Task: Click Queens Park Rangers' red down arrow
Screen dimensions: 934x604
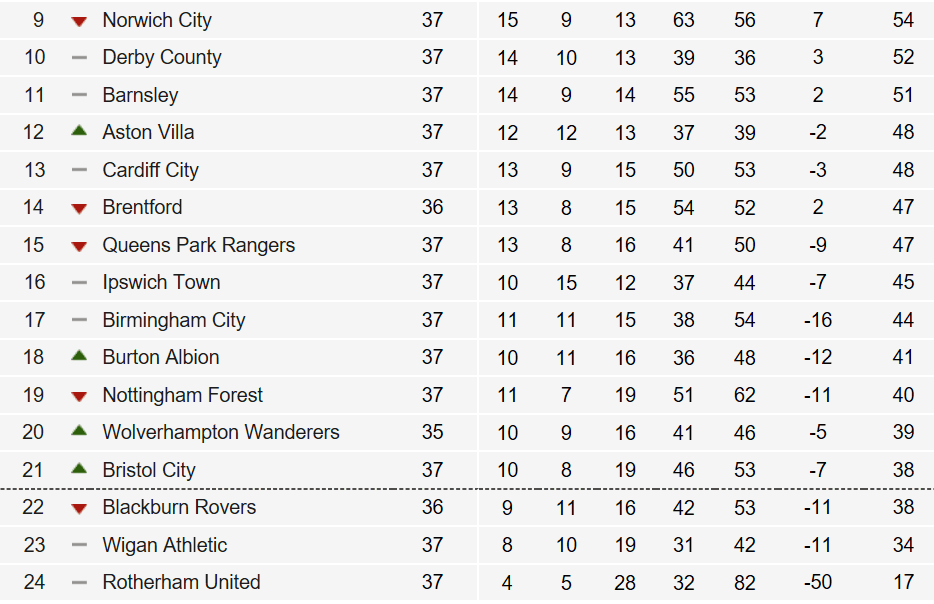Action: click(79, 246)
